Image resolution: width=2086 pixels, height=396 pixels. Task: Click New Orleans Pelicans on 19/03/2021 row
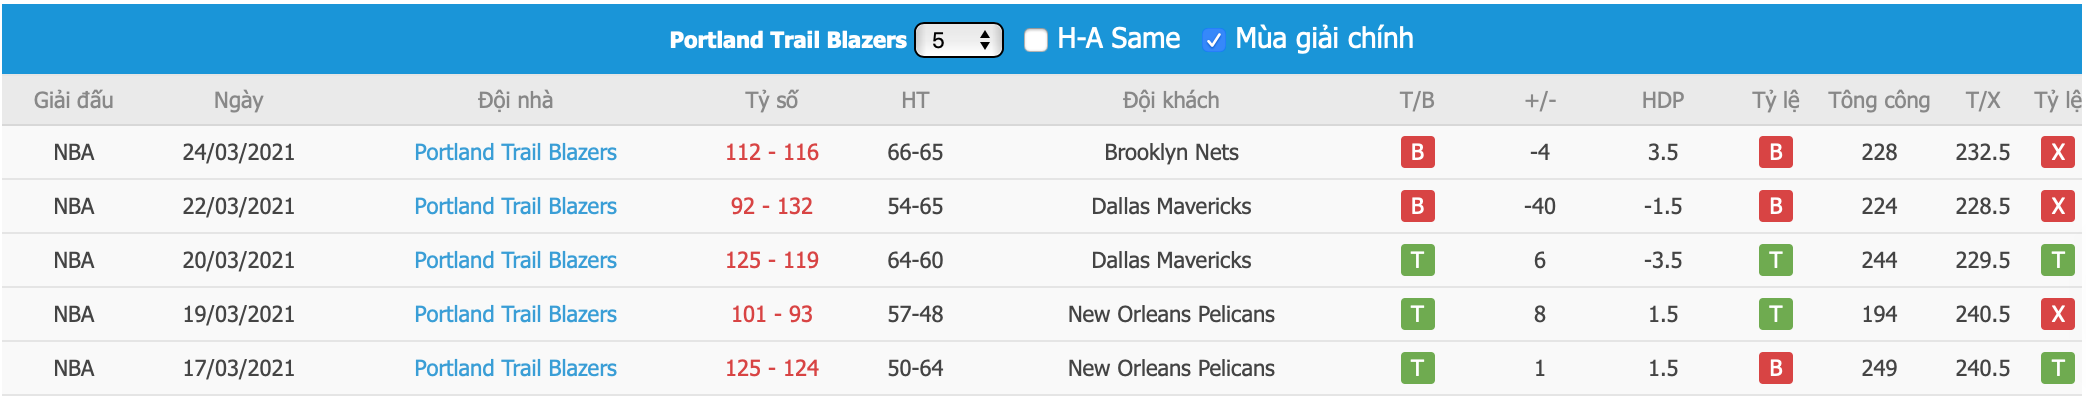1171,314
